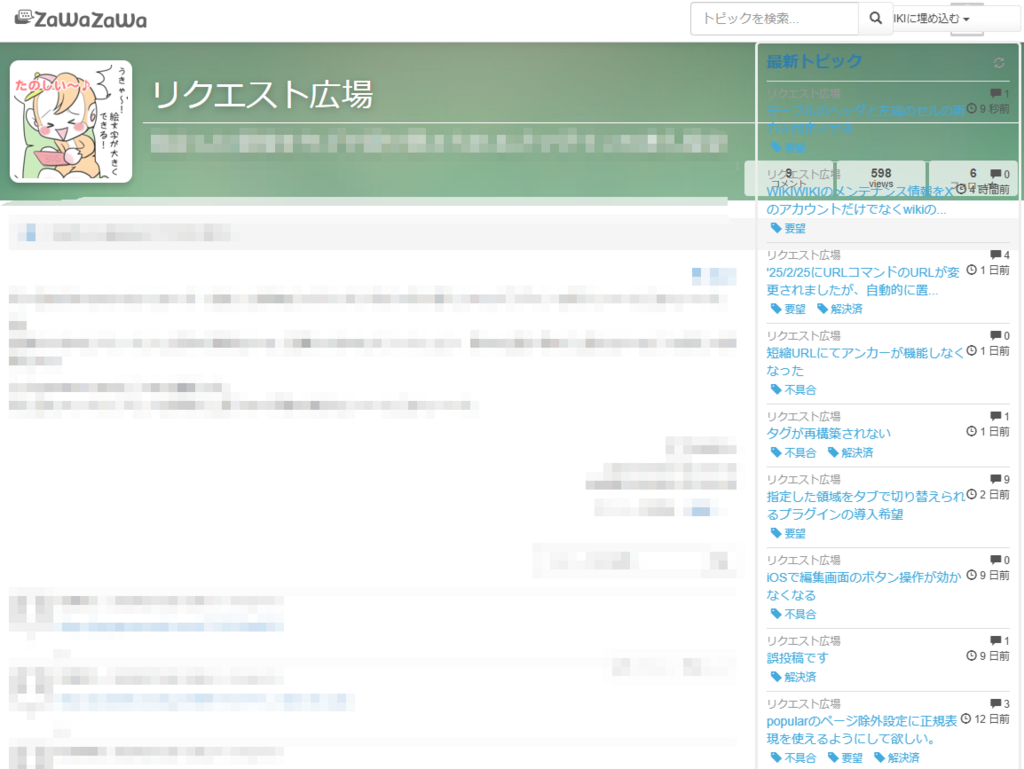Open topic タグが再構築されない

(x=828, y=433)
